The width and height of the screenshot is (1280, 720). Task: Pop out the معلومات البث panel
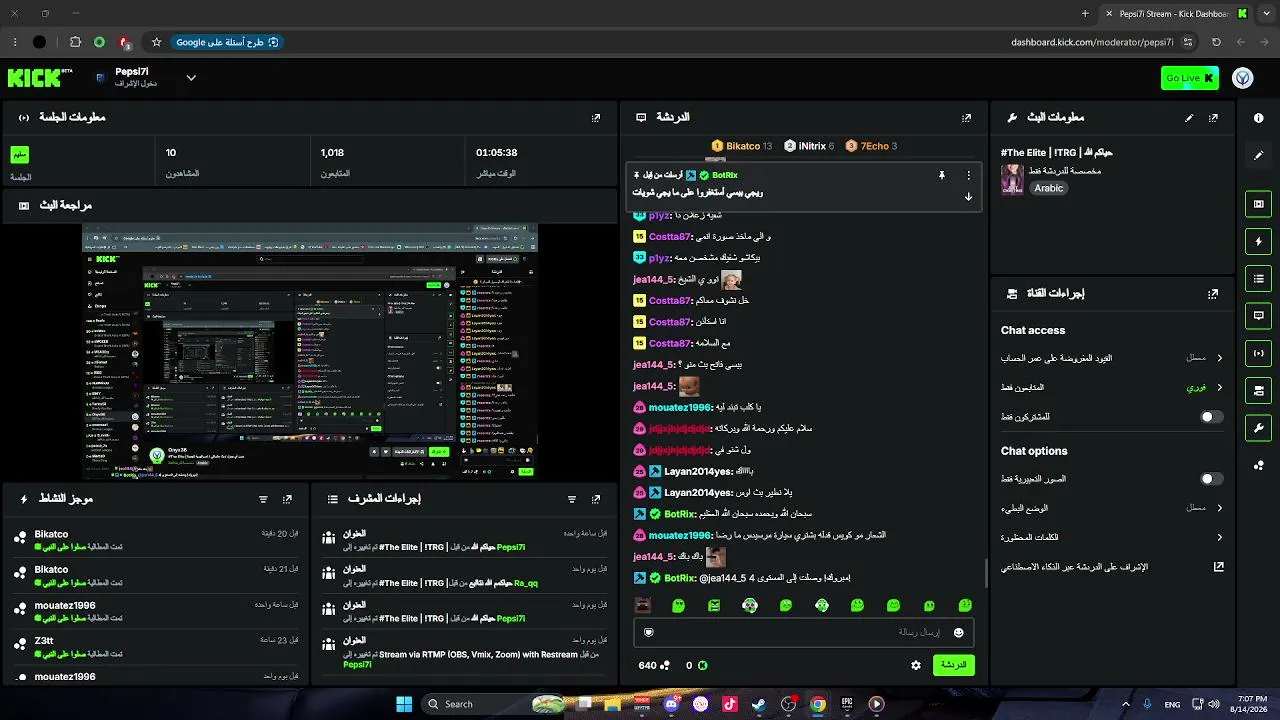click(x=1213, y=118)
